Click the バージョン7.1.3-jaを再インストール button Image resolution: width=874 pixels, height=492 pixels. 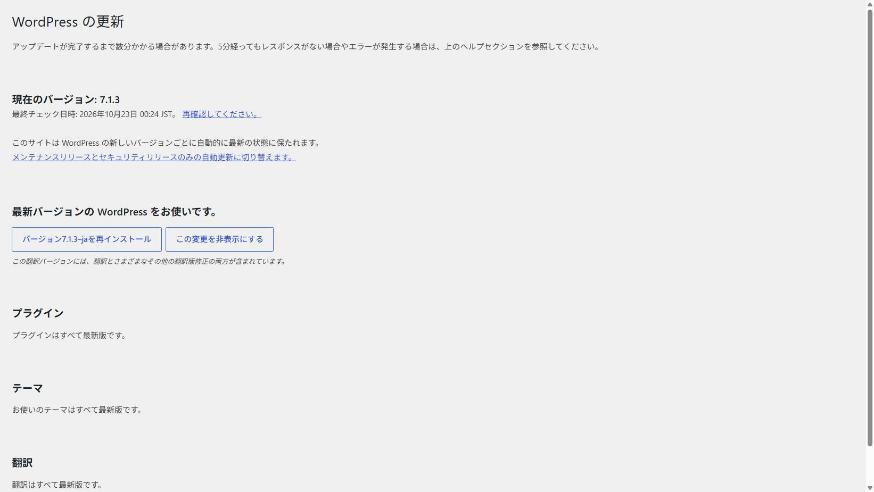(86, 239)
